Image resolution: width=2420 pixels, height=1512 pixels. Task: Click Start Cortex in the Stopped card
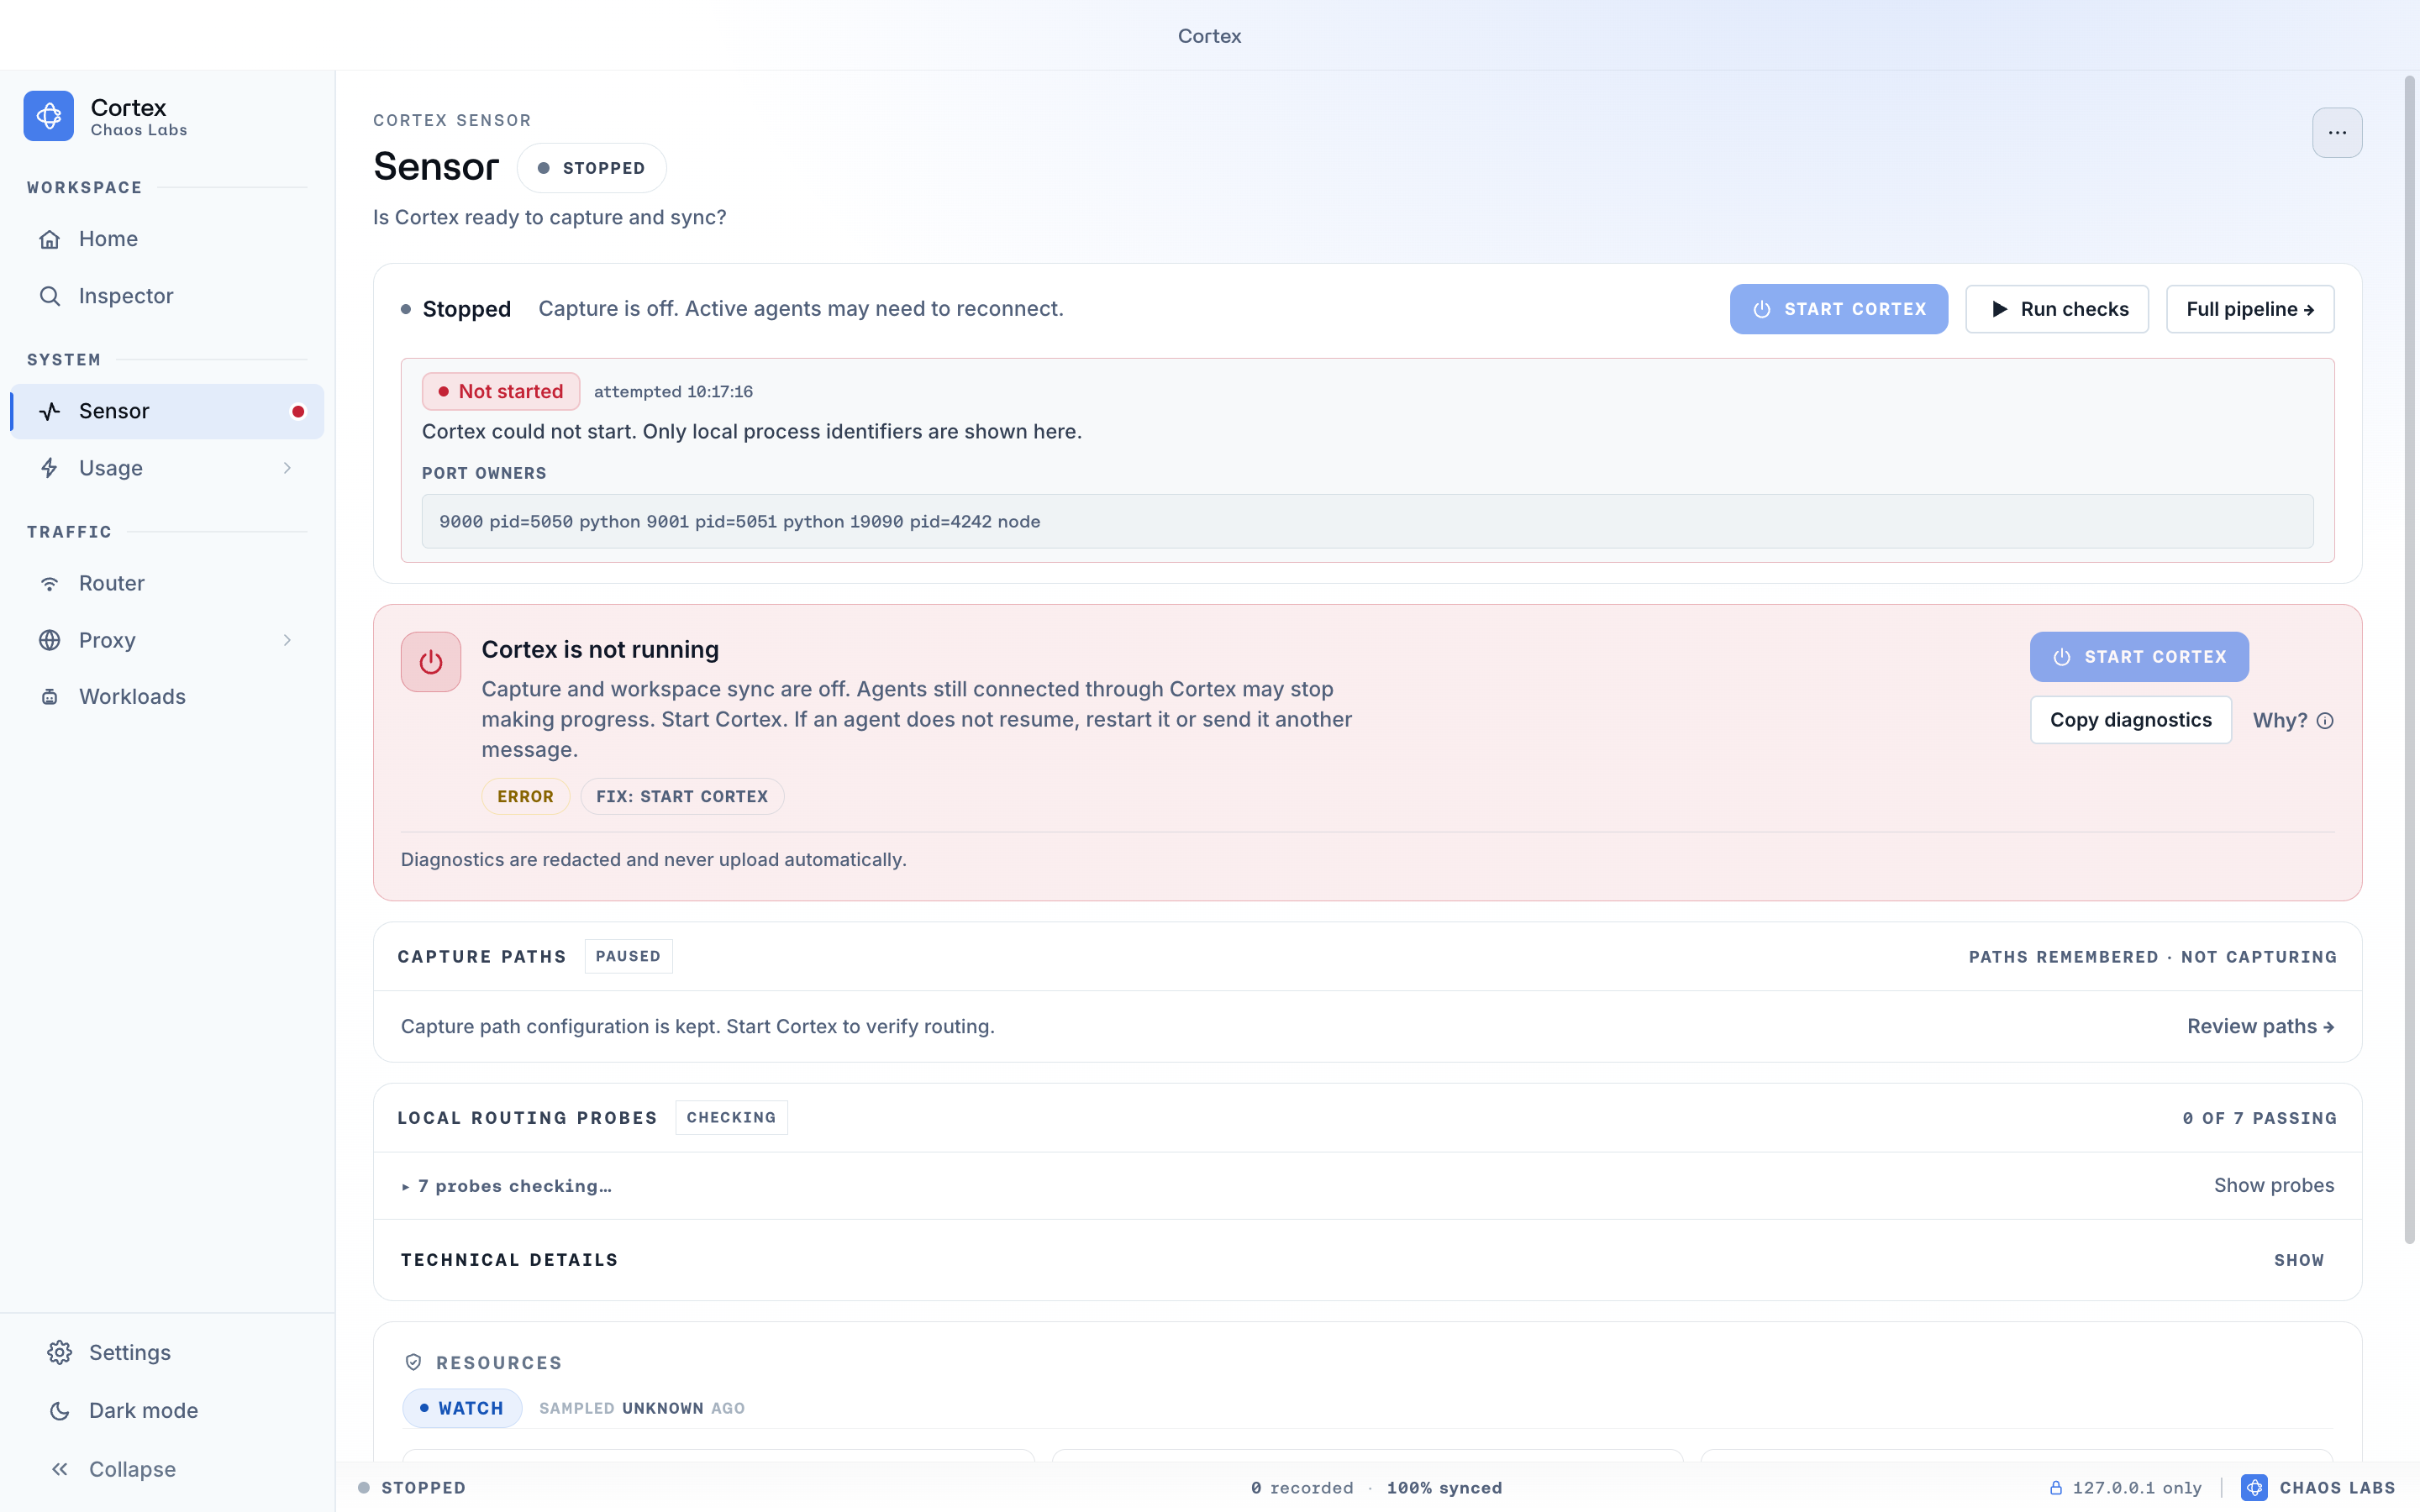(x=1838, y=309)
